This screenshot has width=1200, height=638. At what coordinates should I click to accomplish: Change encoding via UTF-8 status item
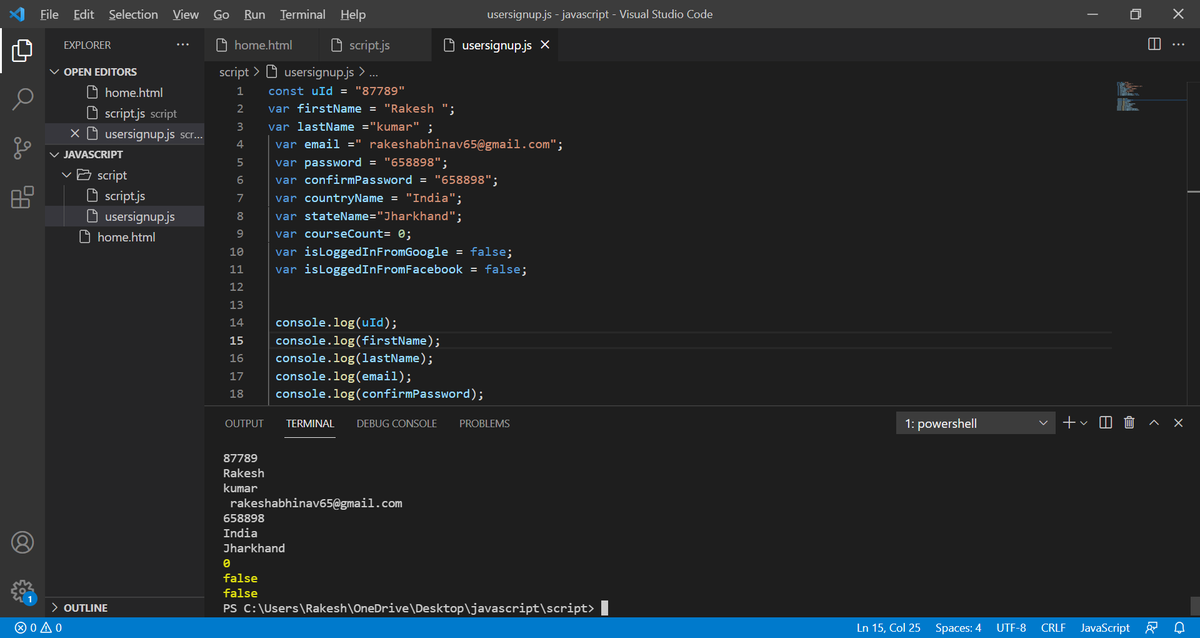tap(1011, 628)
